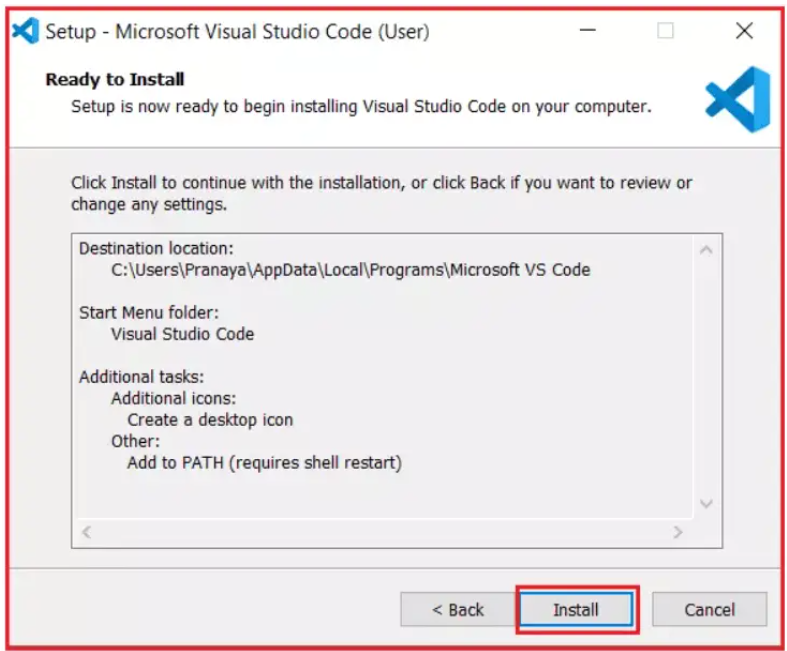Viewport: 787px width, 651px height.
Task: Click the scroll right arrow in summary box
Action: click(678, 532)
